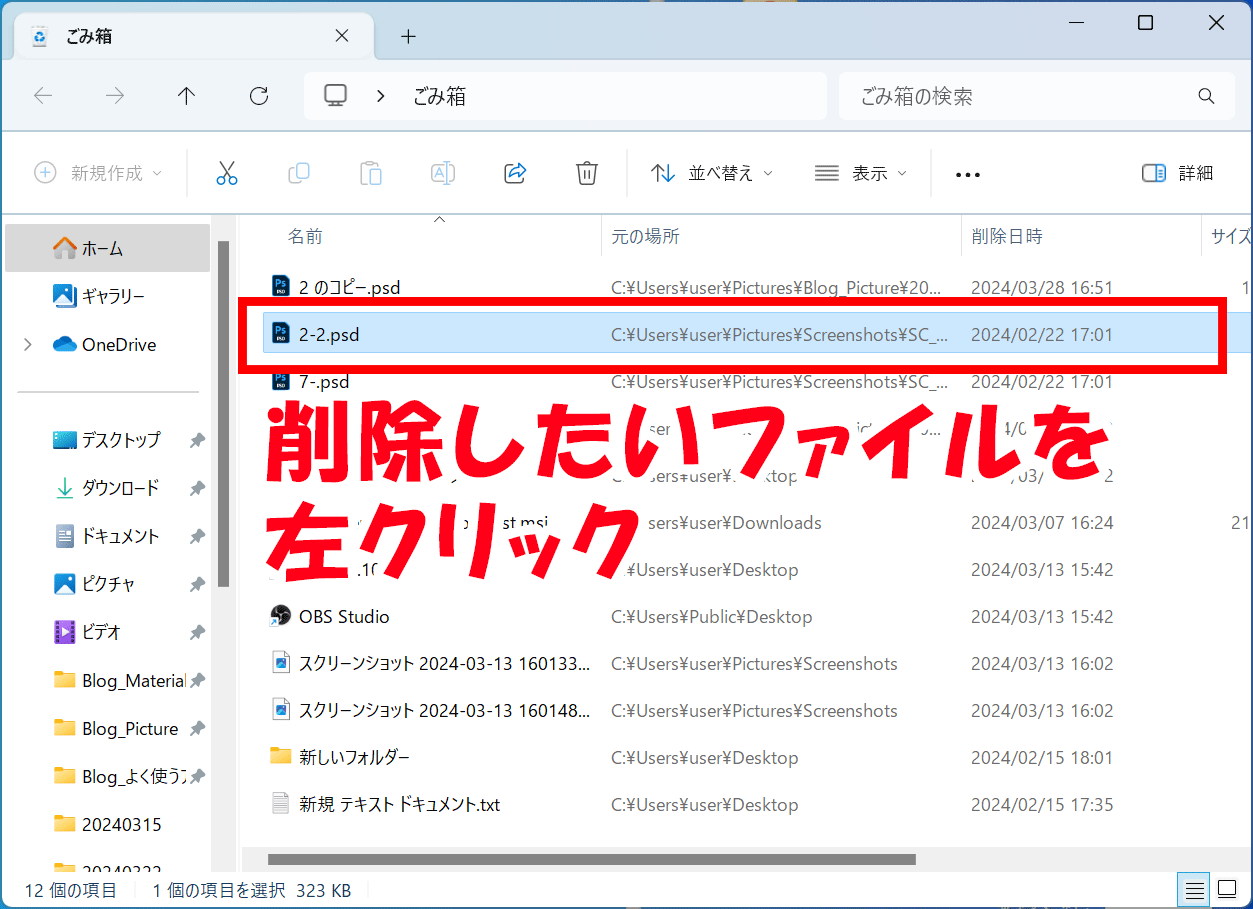Image resolution: width=1253 pixels, height=909 pixels.
Task: Switch to details list view in status bar
Action: (x=1193, y=889)
